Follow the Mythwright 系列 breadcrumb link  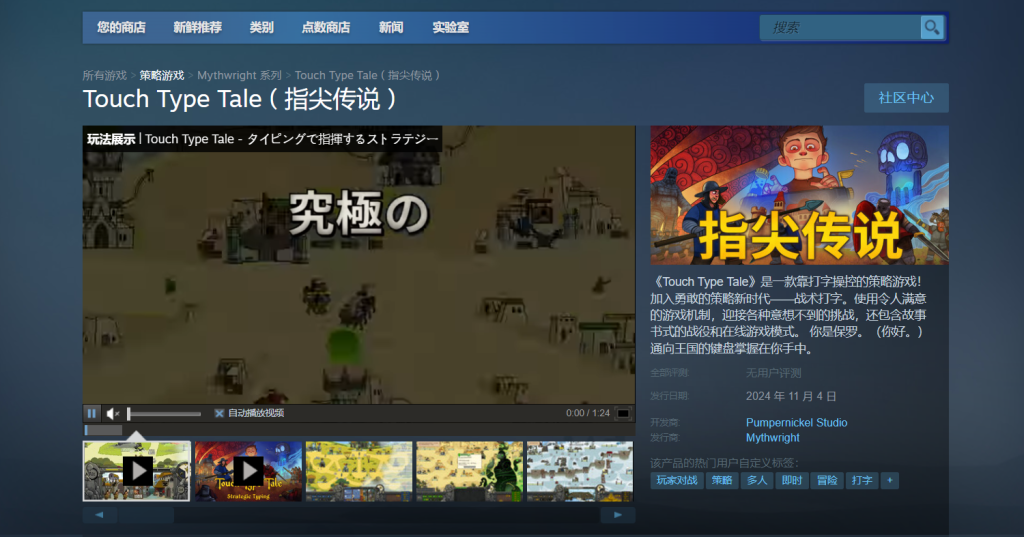(x=239, y=76)
